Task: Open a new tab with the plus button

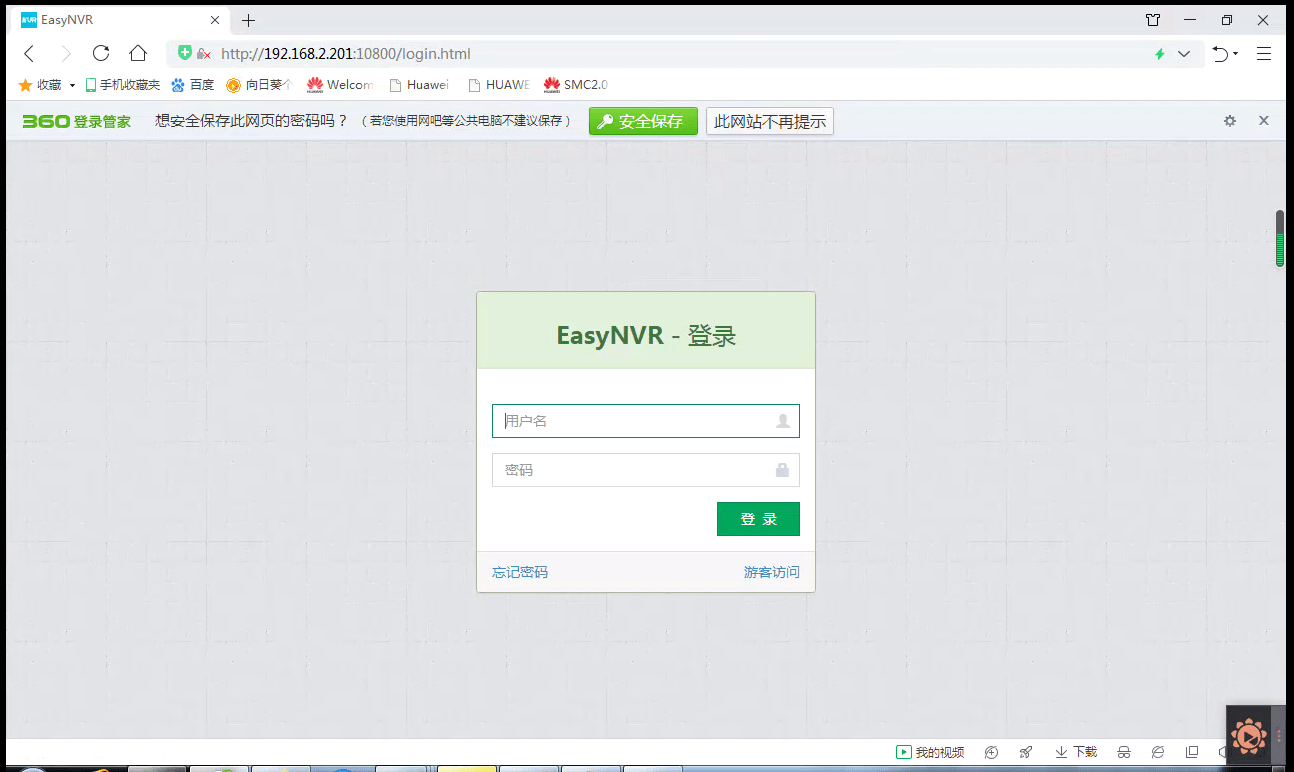Action: click(249, 20)
